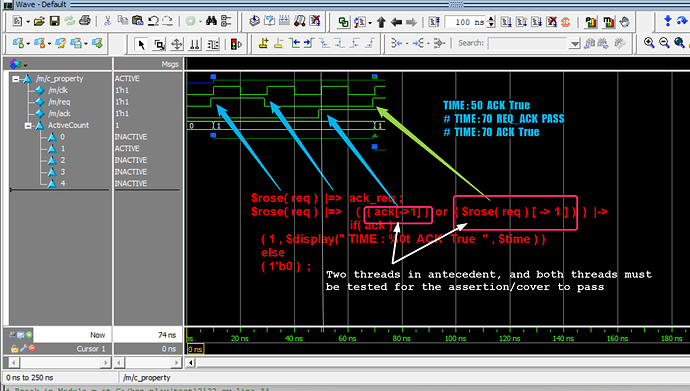Viewport: 690px width, 391px height.
Task: Select the /m/req signal
Action: point(59,102)
